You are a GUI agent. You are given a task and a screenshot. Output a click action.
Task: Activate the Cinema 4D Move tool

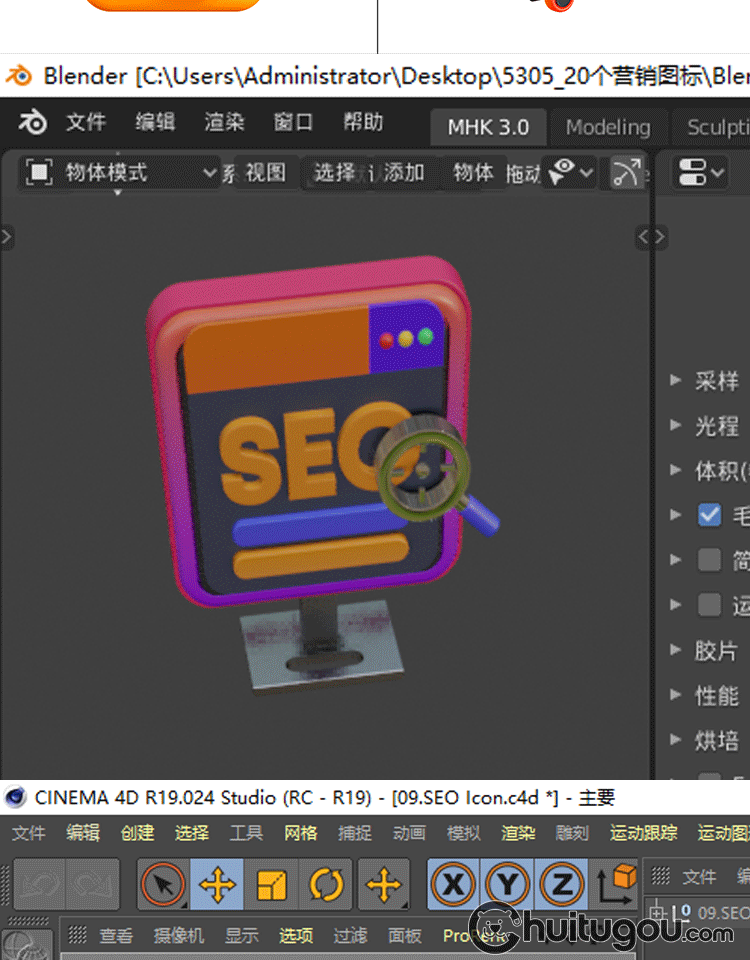click(217, 884)
